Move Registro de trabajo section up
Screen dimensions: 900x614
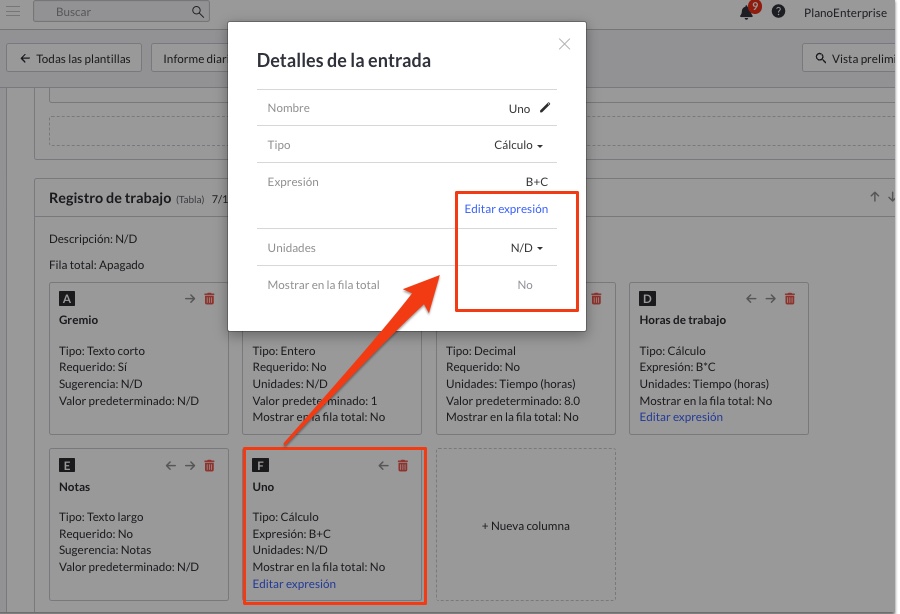click(x=874, y=197)
